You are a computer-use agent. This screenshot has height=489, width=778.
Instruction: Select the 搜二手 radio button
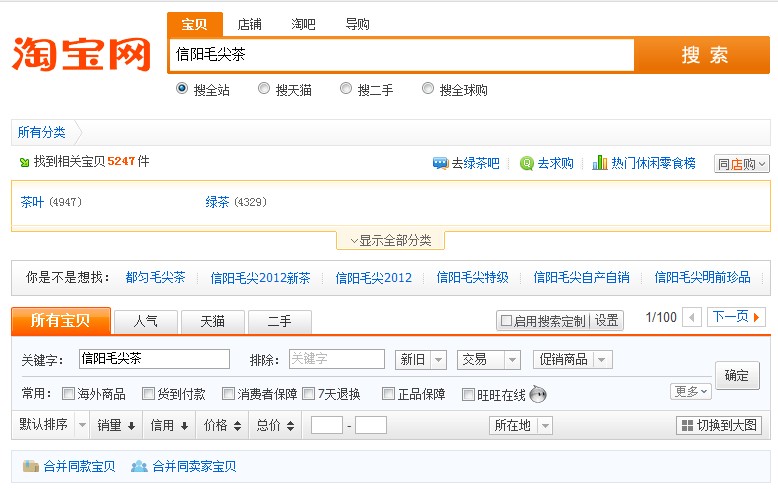pos(346,88)
